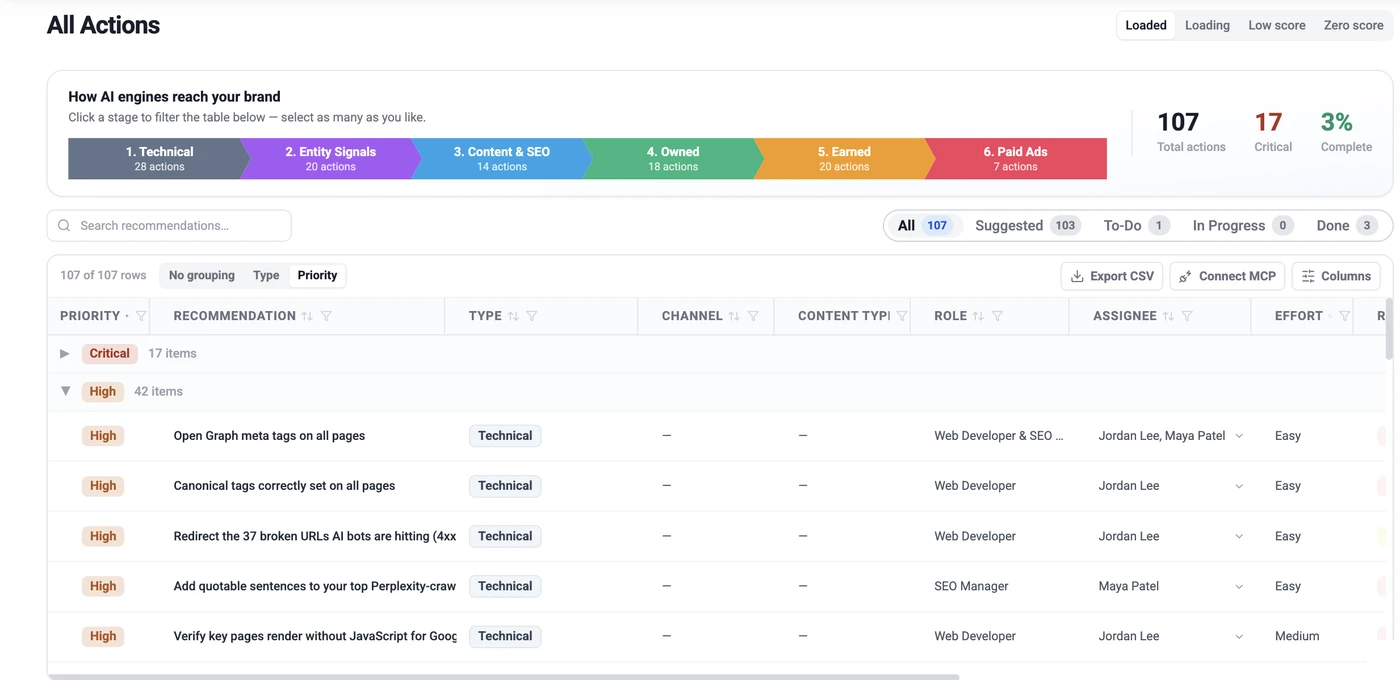Screen dimensions: 1400x680
Task: Switch to the Loading state
Action: point(1207,26)
